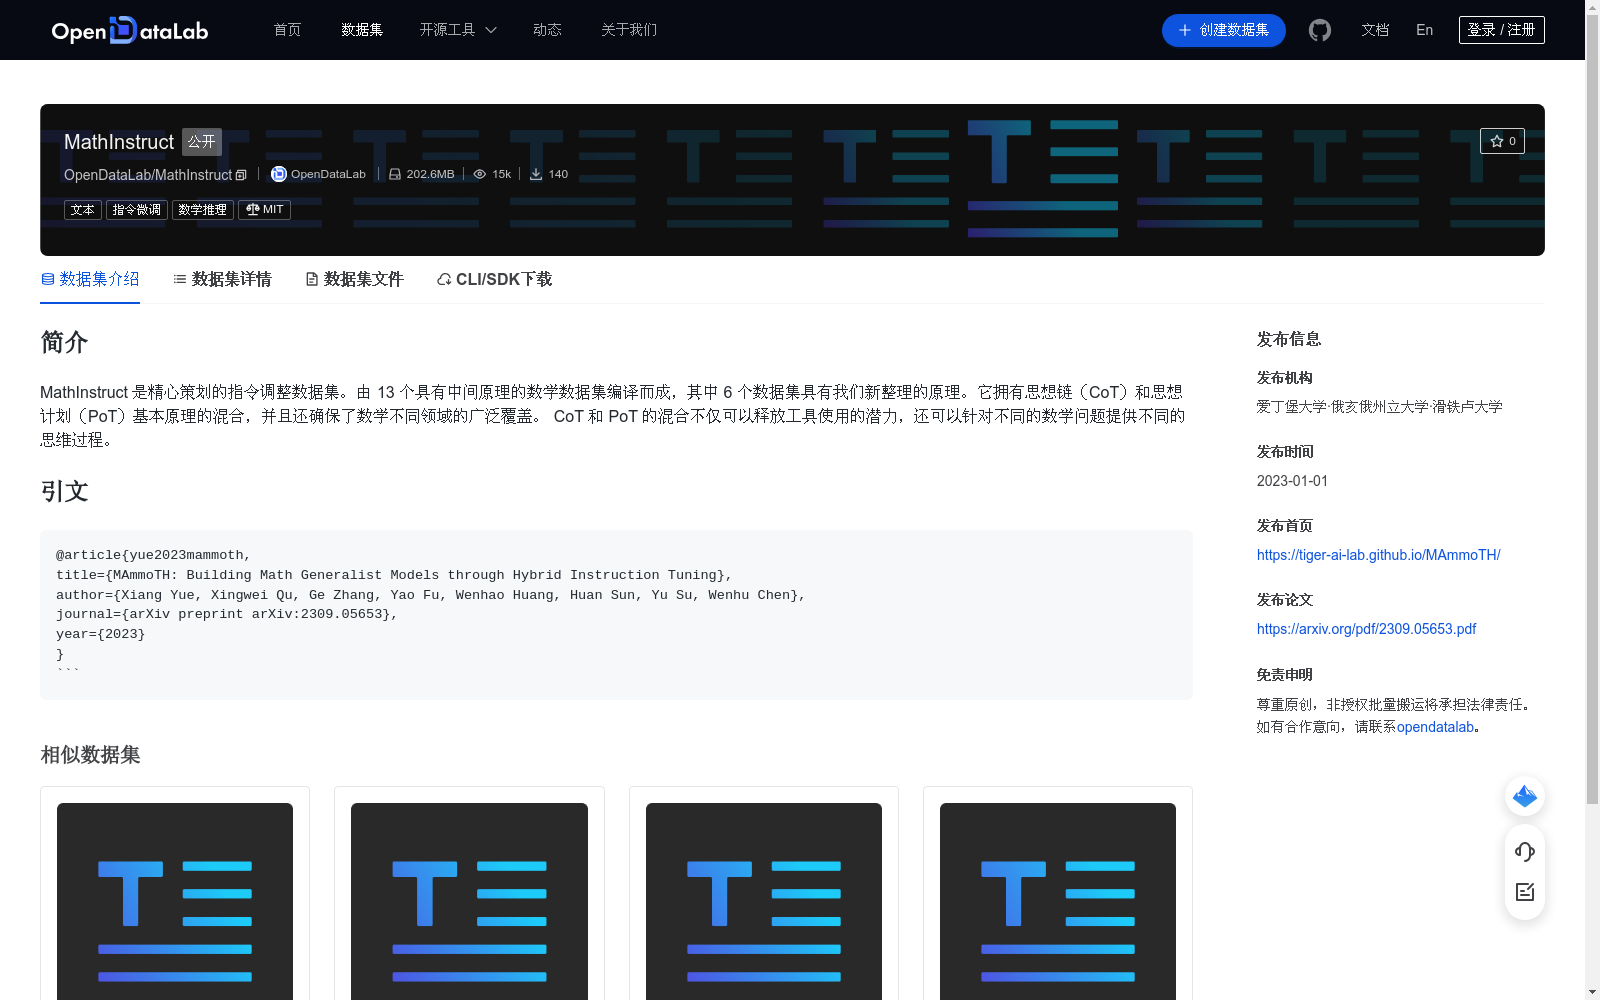The image size is (1600, 1000).
Task: Toggle the 数学推理 tag filter
Action: [201, 209]
